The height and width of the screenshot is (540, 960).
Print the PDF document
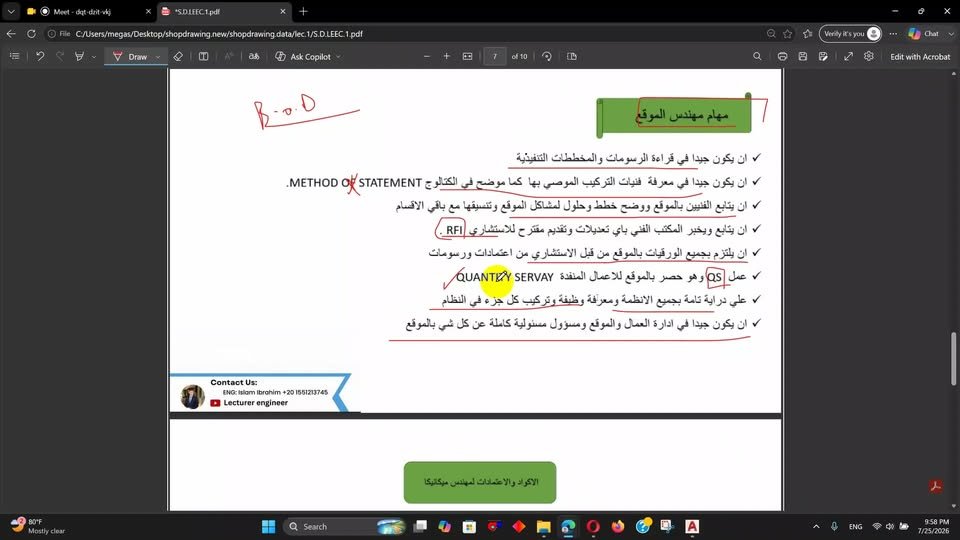782,56
